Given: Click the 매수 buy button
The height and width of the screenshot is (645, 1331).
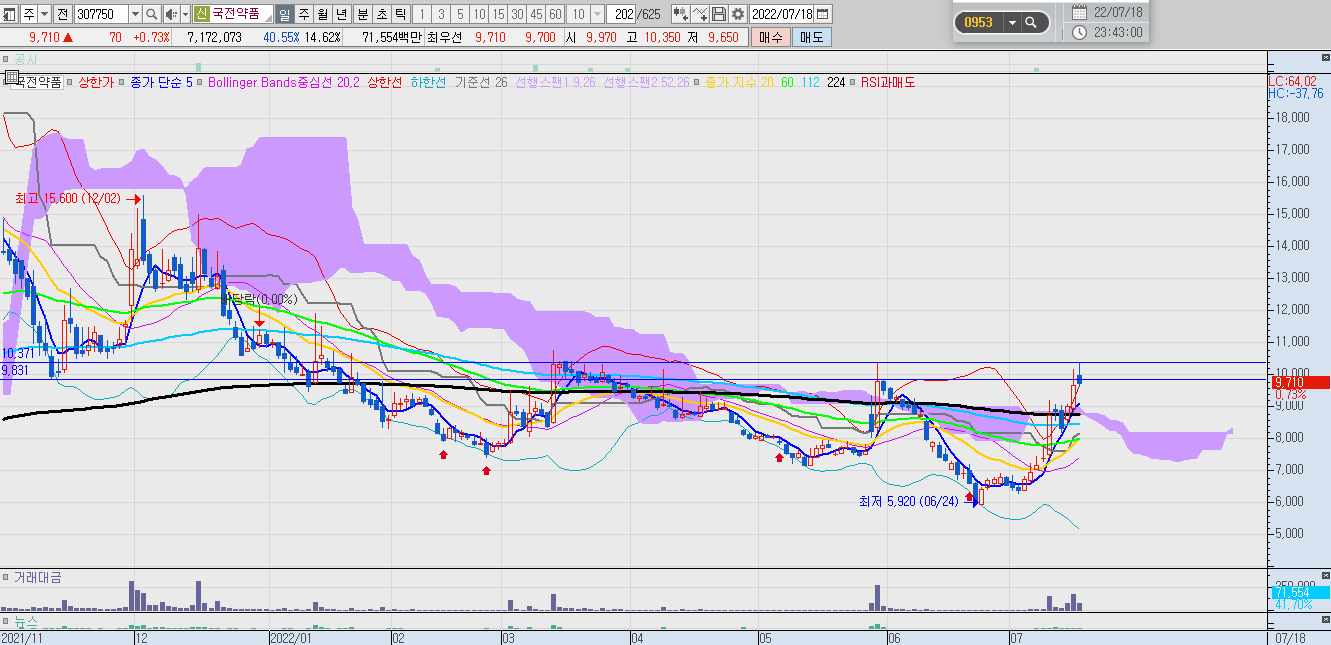Looking at the screenshot, I should point(771,37).
